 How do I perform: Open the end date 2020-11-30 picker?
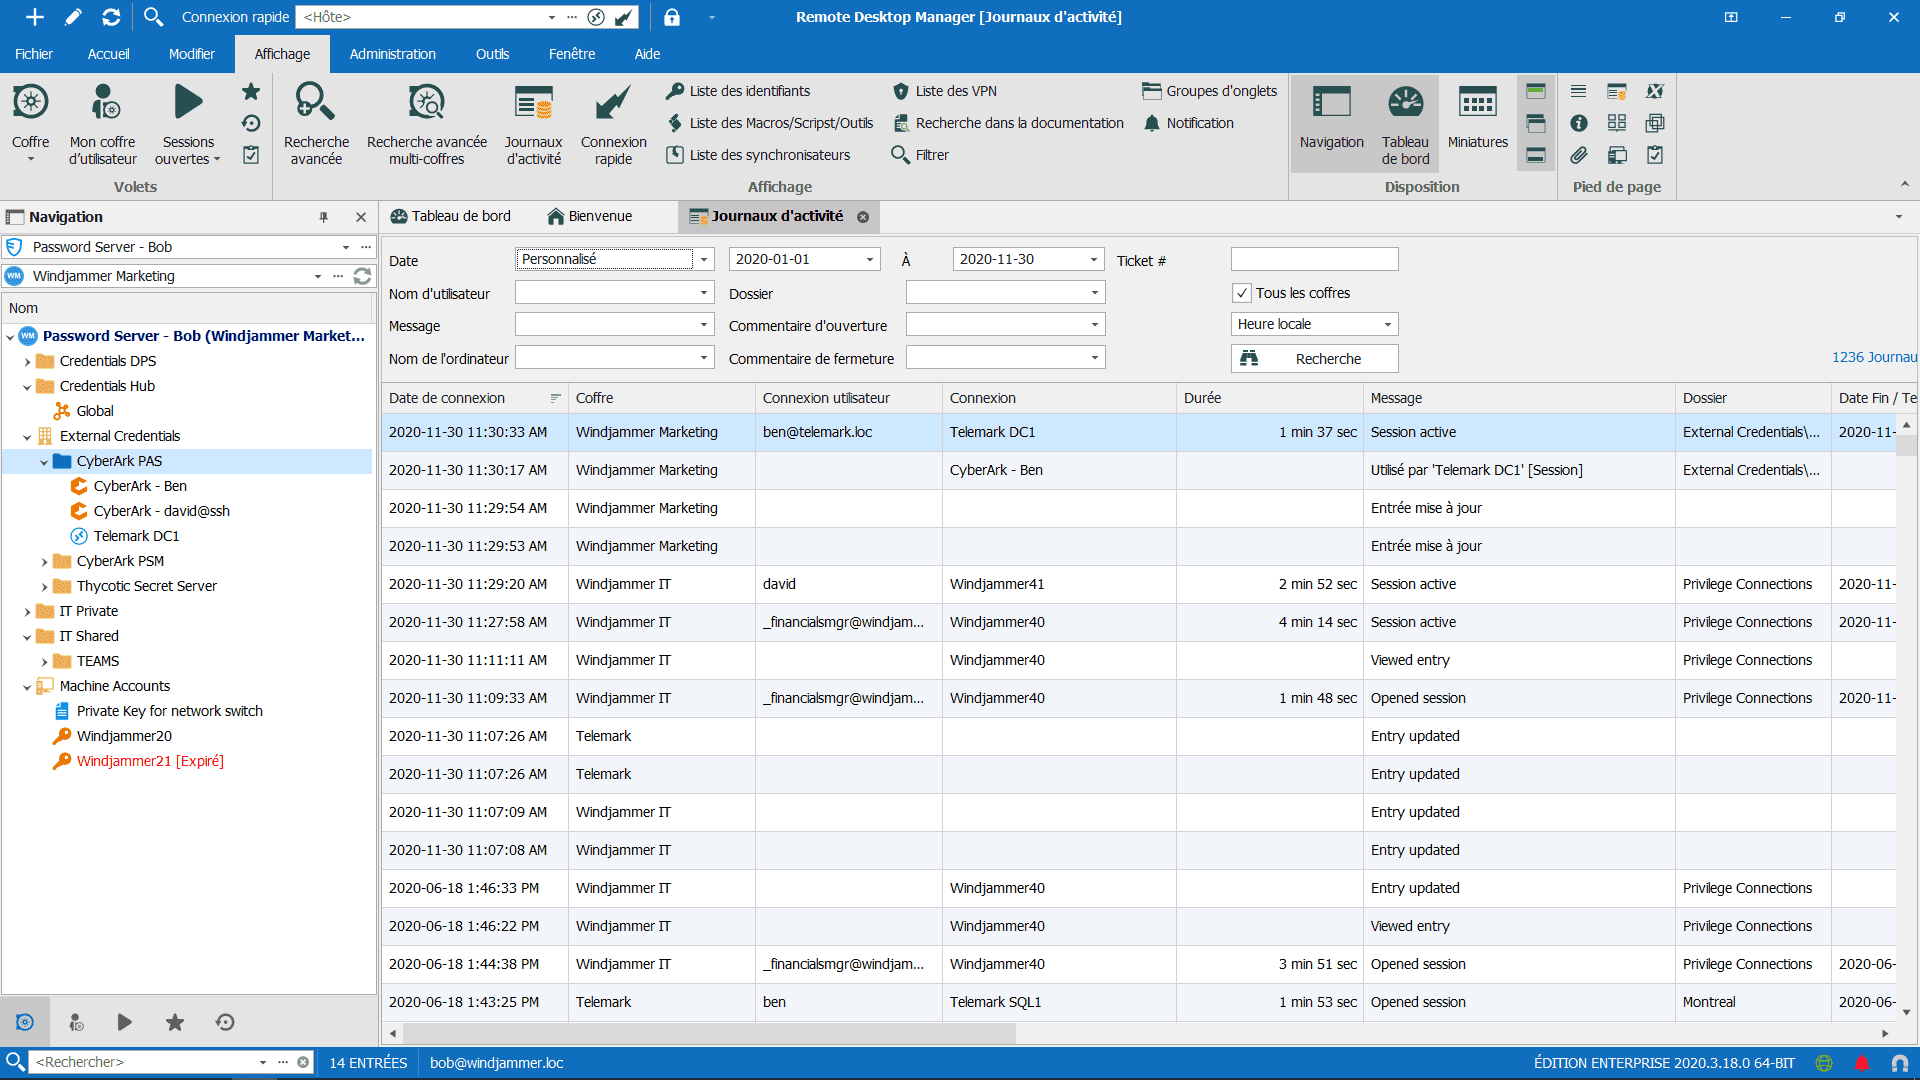[1094, 259]
